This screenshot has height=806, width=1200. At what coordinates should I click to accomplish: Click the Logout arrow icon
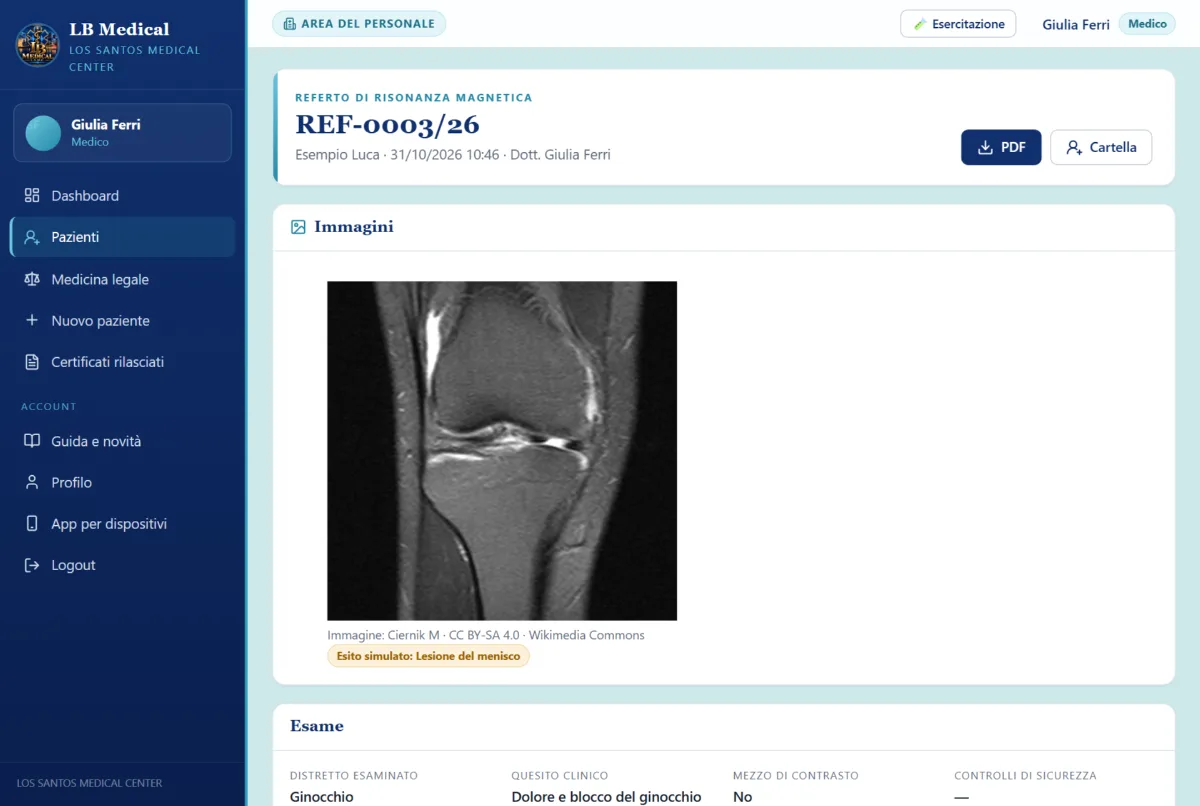[32, 565]
